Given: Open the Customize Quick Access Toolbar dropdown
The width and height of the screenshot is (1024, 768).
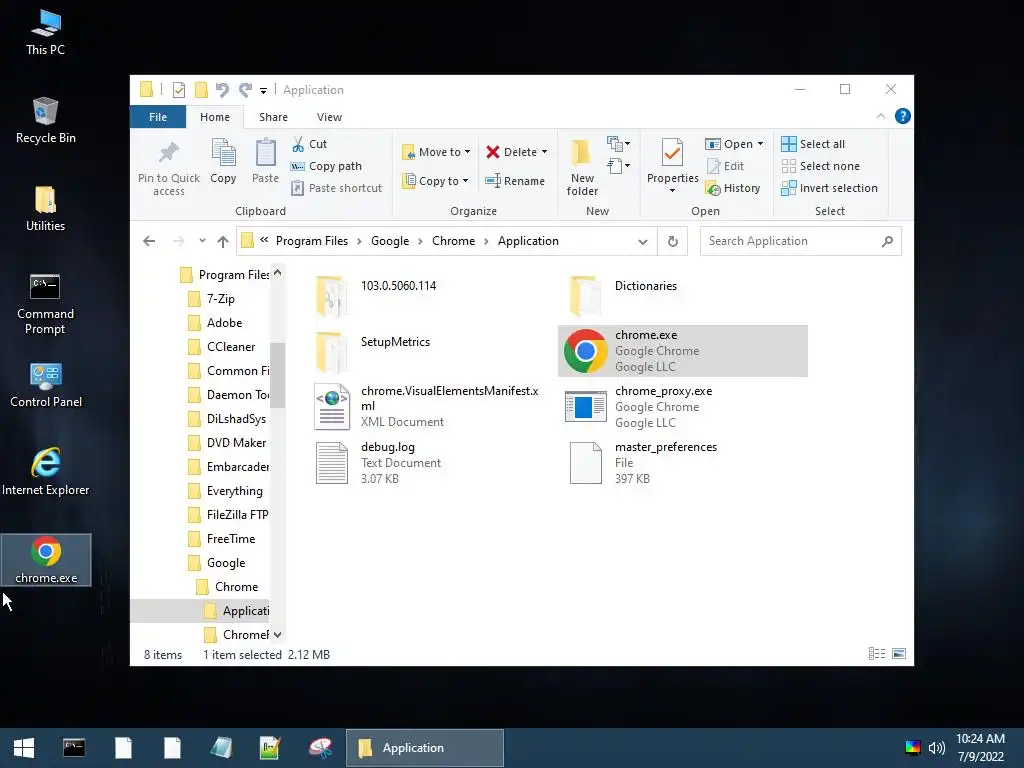Looking at the screenshot, I should coord(263,90).
